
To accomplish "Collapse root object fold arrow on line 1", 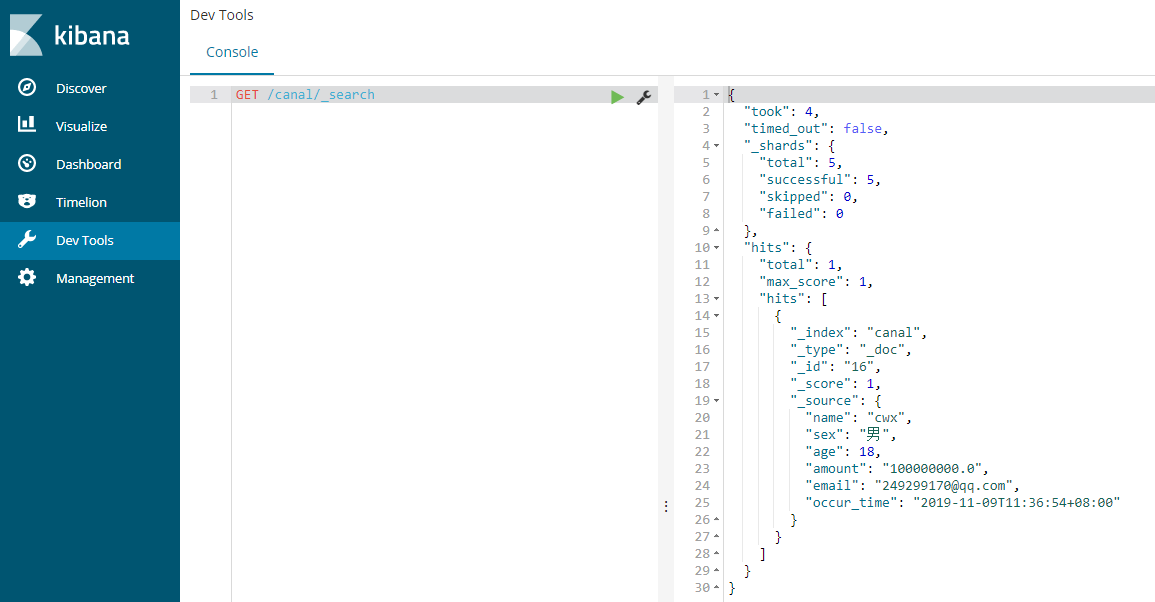I will tap(717, 95).
